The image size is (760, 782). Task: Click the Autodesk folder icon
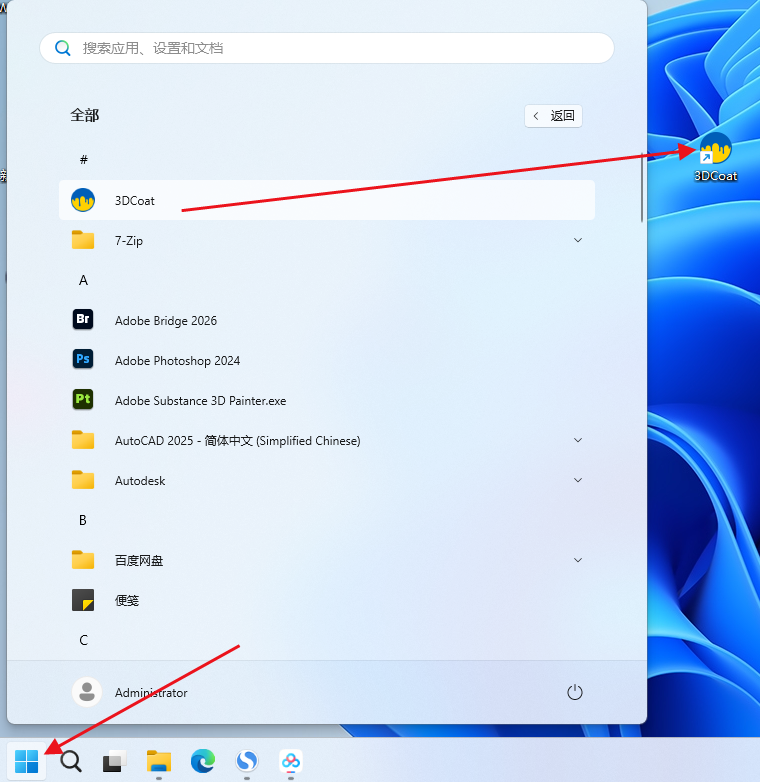83,480
